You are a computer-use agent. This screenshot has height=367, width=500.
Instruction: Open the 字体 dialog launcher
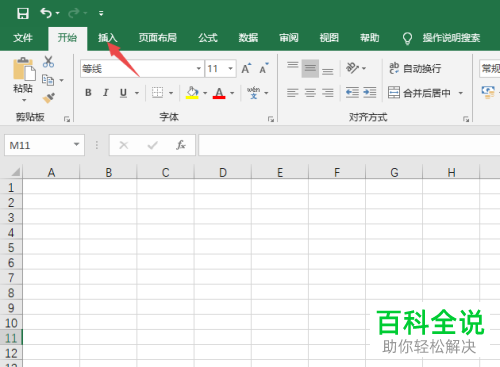pos(271,119)
